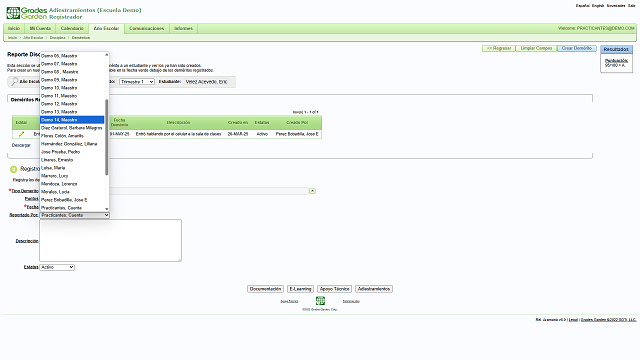Click the list scroll-down arrow
This screenshot has width=640, height=360.
click(x=107, y=209)
